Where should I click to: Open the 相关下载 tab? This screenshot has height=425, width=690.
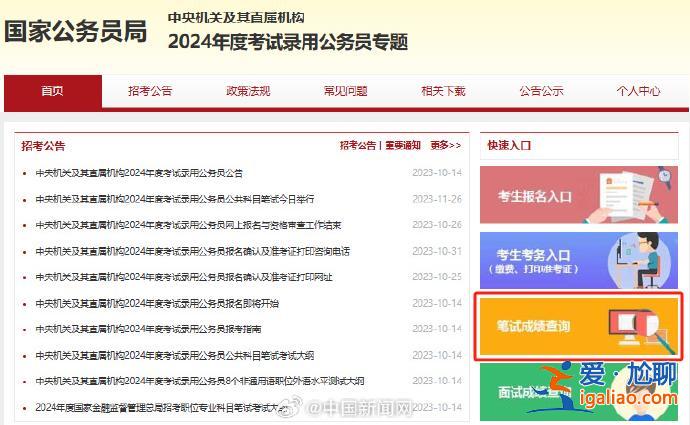click(443, 91)
